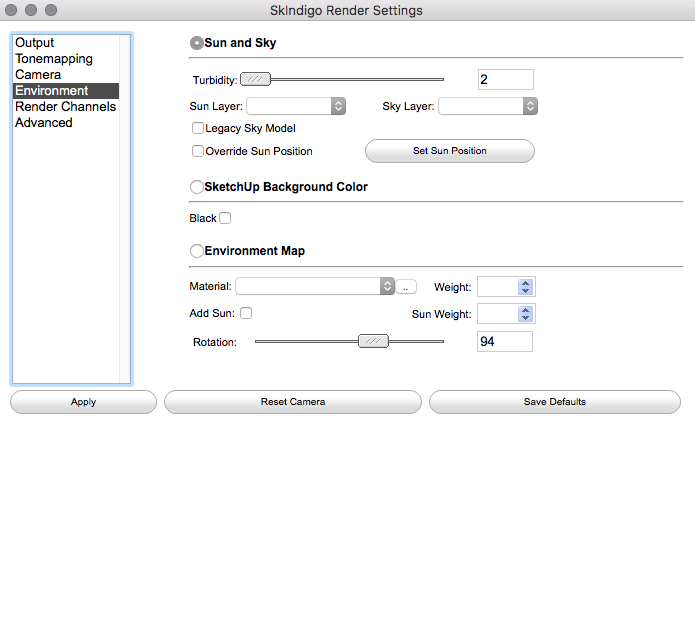Open the Output settings section
Screen dimensions: 695x619
[x=35, y=43]
